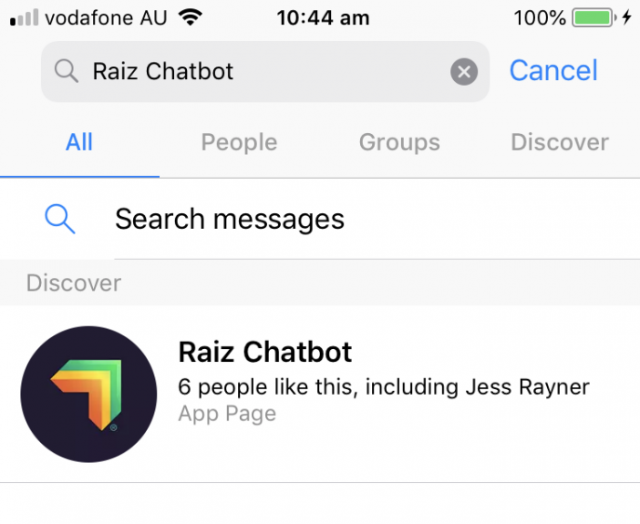Tap the Discover section header
This screenshot has height=524, width=640.
tap(73, 282)
